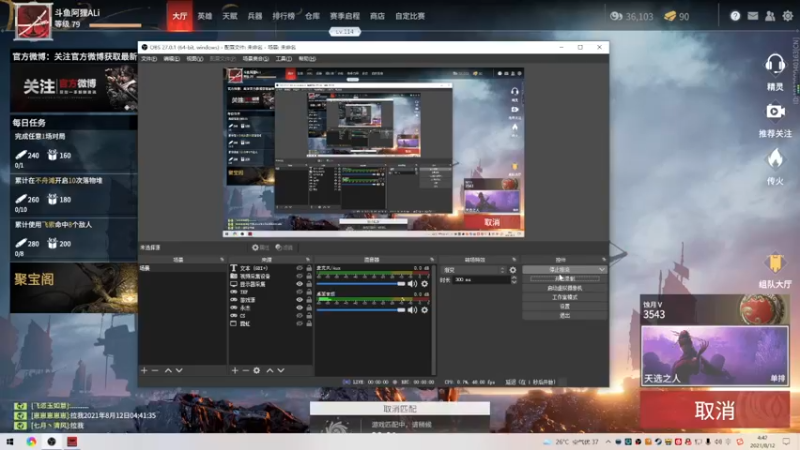Expand the 停止推流 button dropdown arrow
This screenshot has width=800, height=450.
coord(602,269)
